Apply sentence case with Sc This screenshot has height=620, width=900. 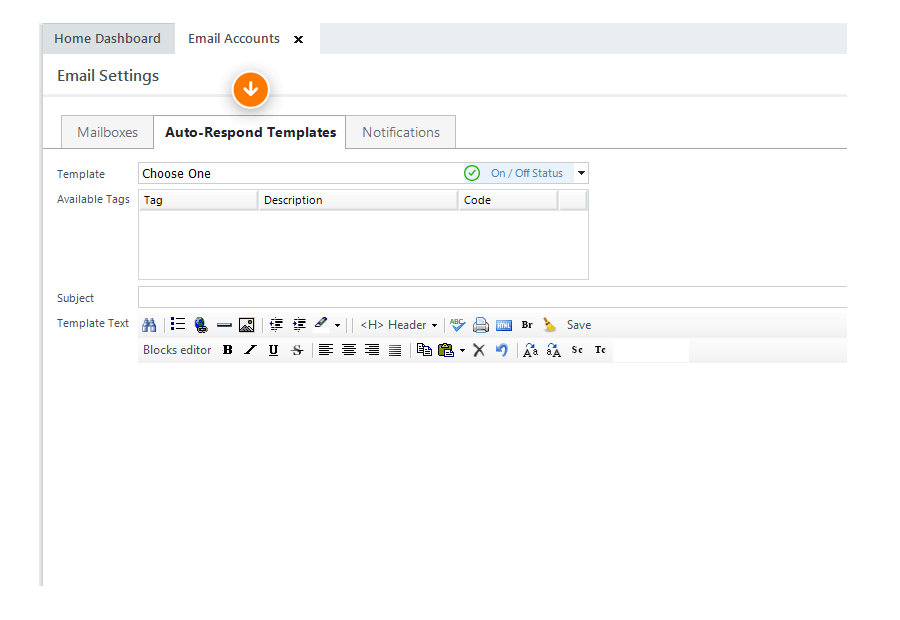[577, 350]
